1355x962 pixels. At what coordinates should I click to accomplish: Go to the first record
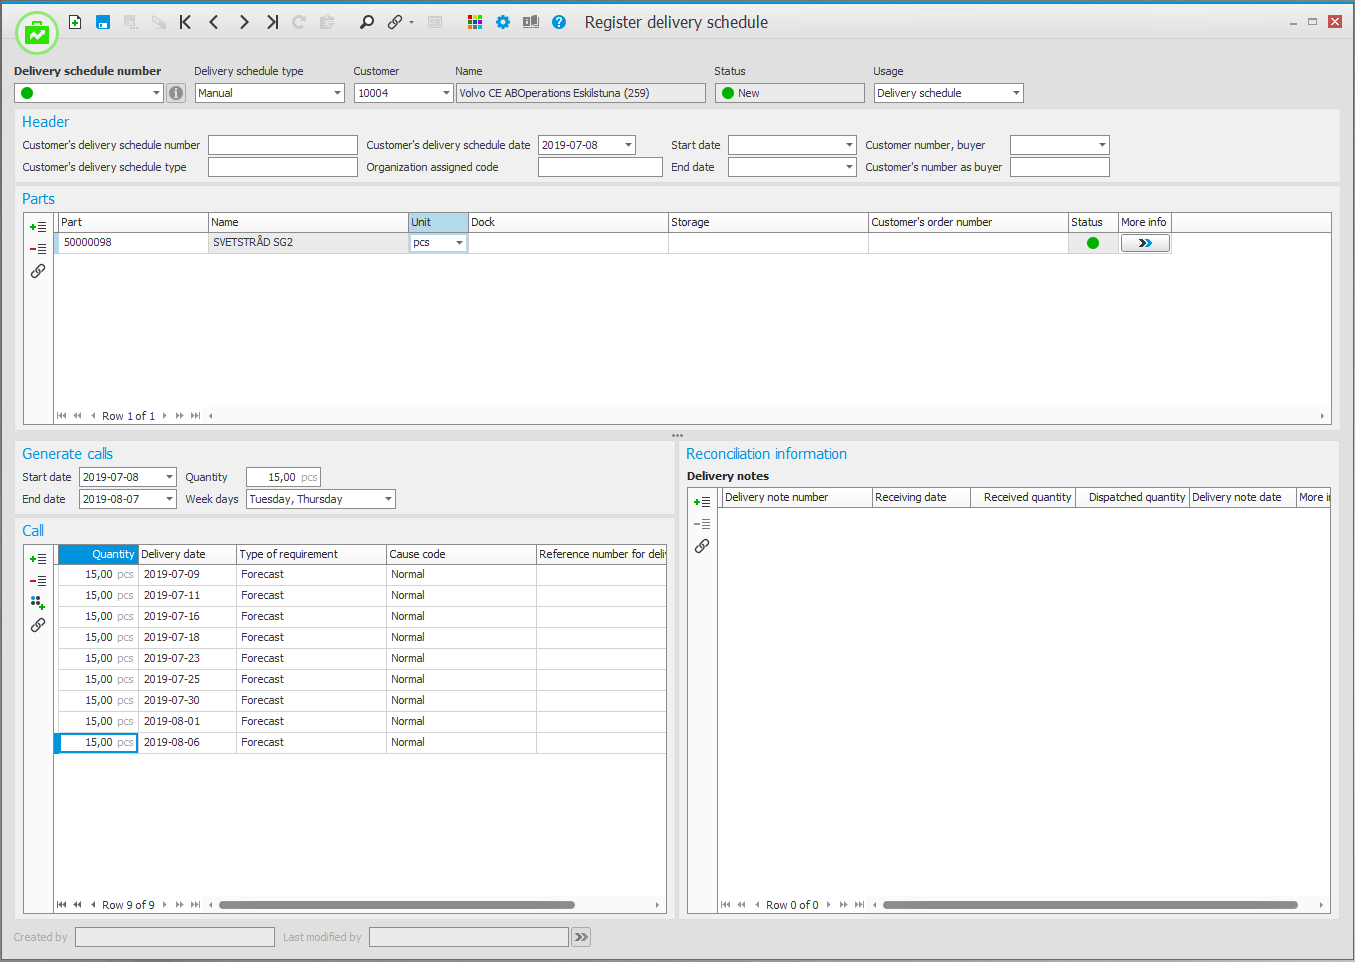(186, 22)
